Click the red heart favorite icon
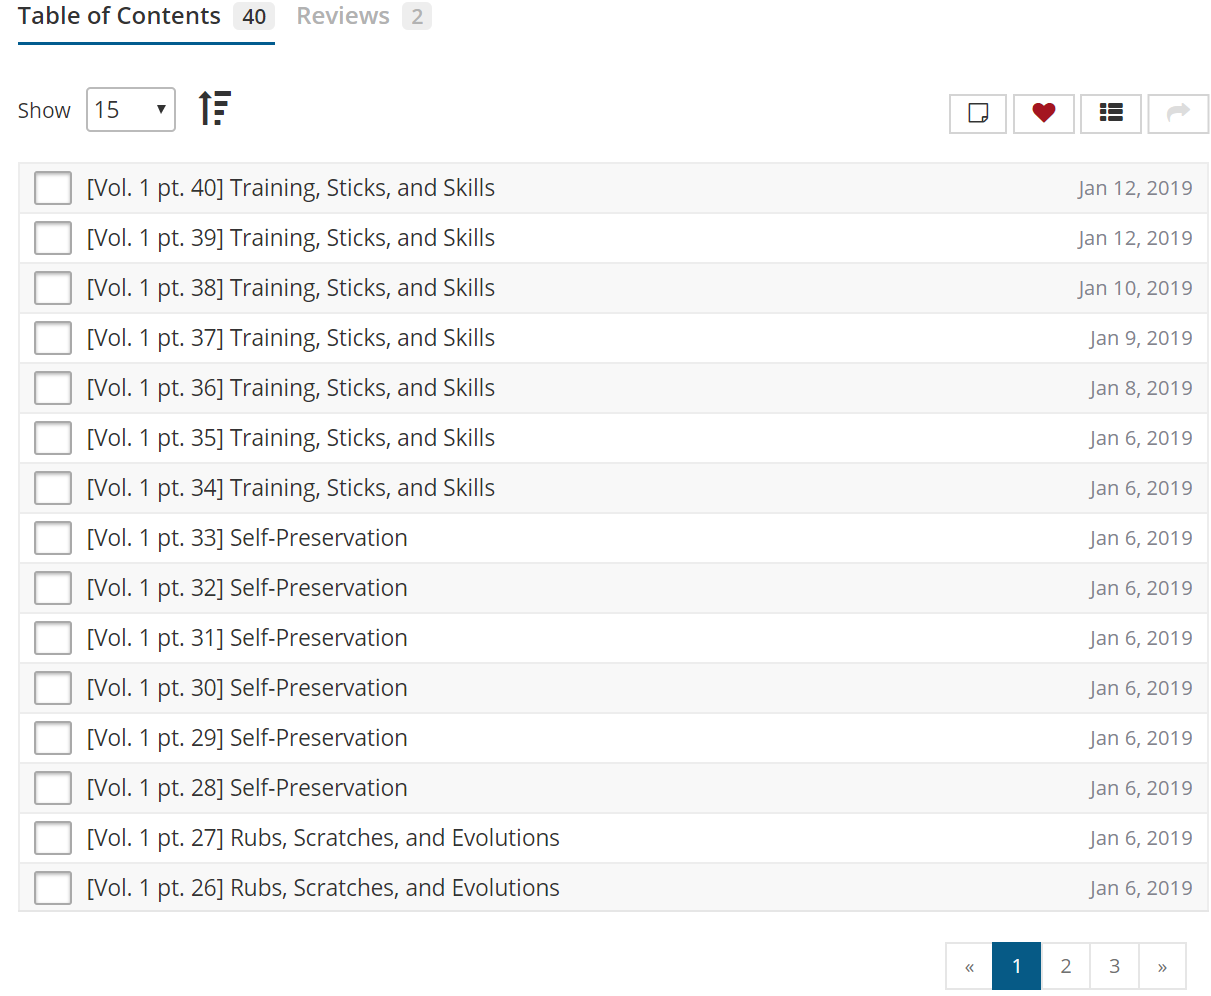Viewport: 1211px width, 996px height. 1043,113
